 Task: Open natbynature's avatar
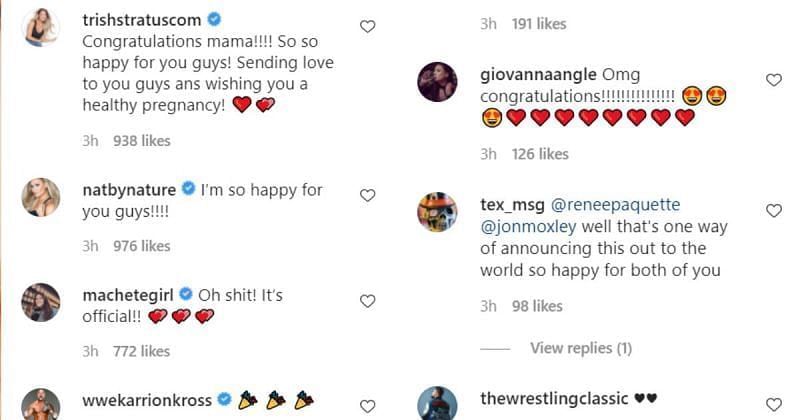tap(41, 196)
